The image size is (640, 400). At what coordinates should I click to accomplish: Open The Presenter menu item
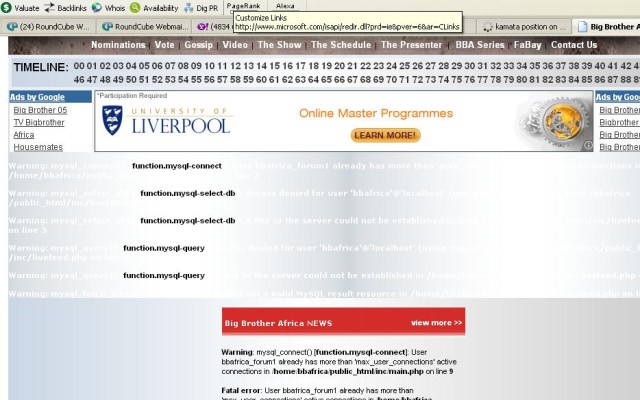411,44
